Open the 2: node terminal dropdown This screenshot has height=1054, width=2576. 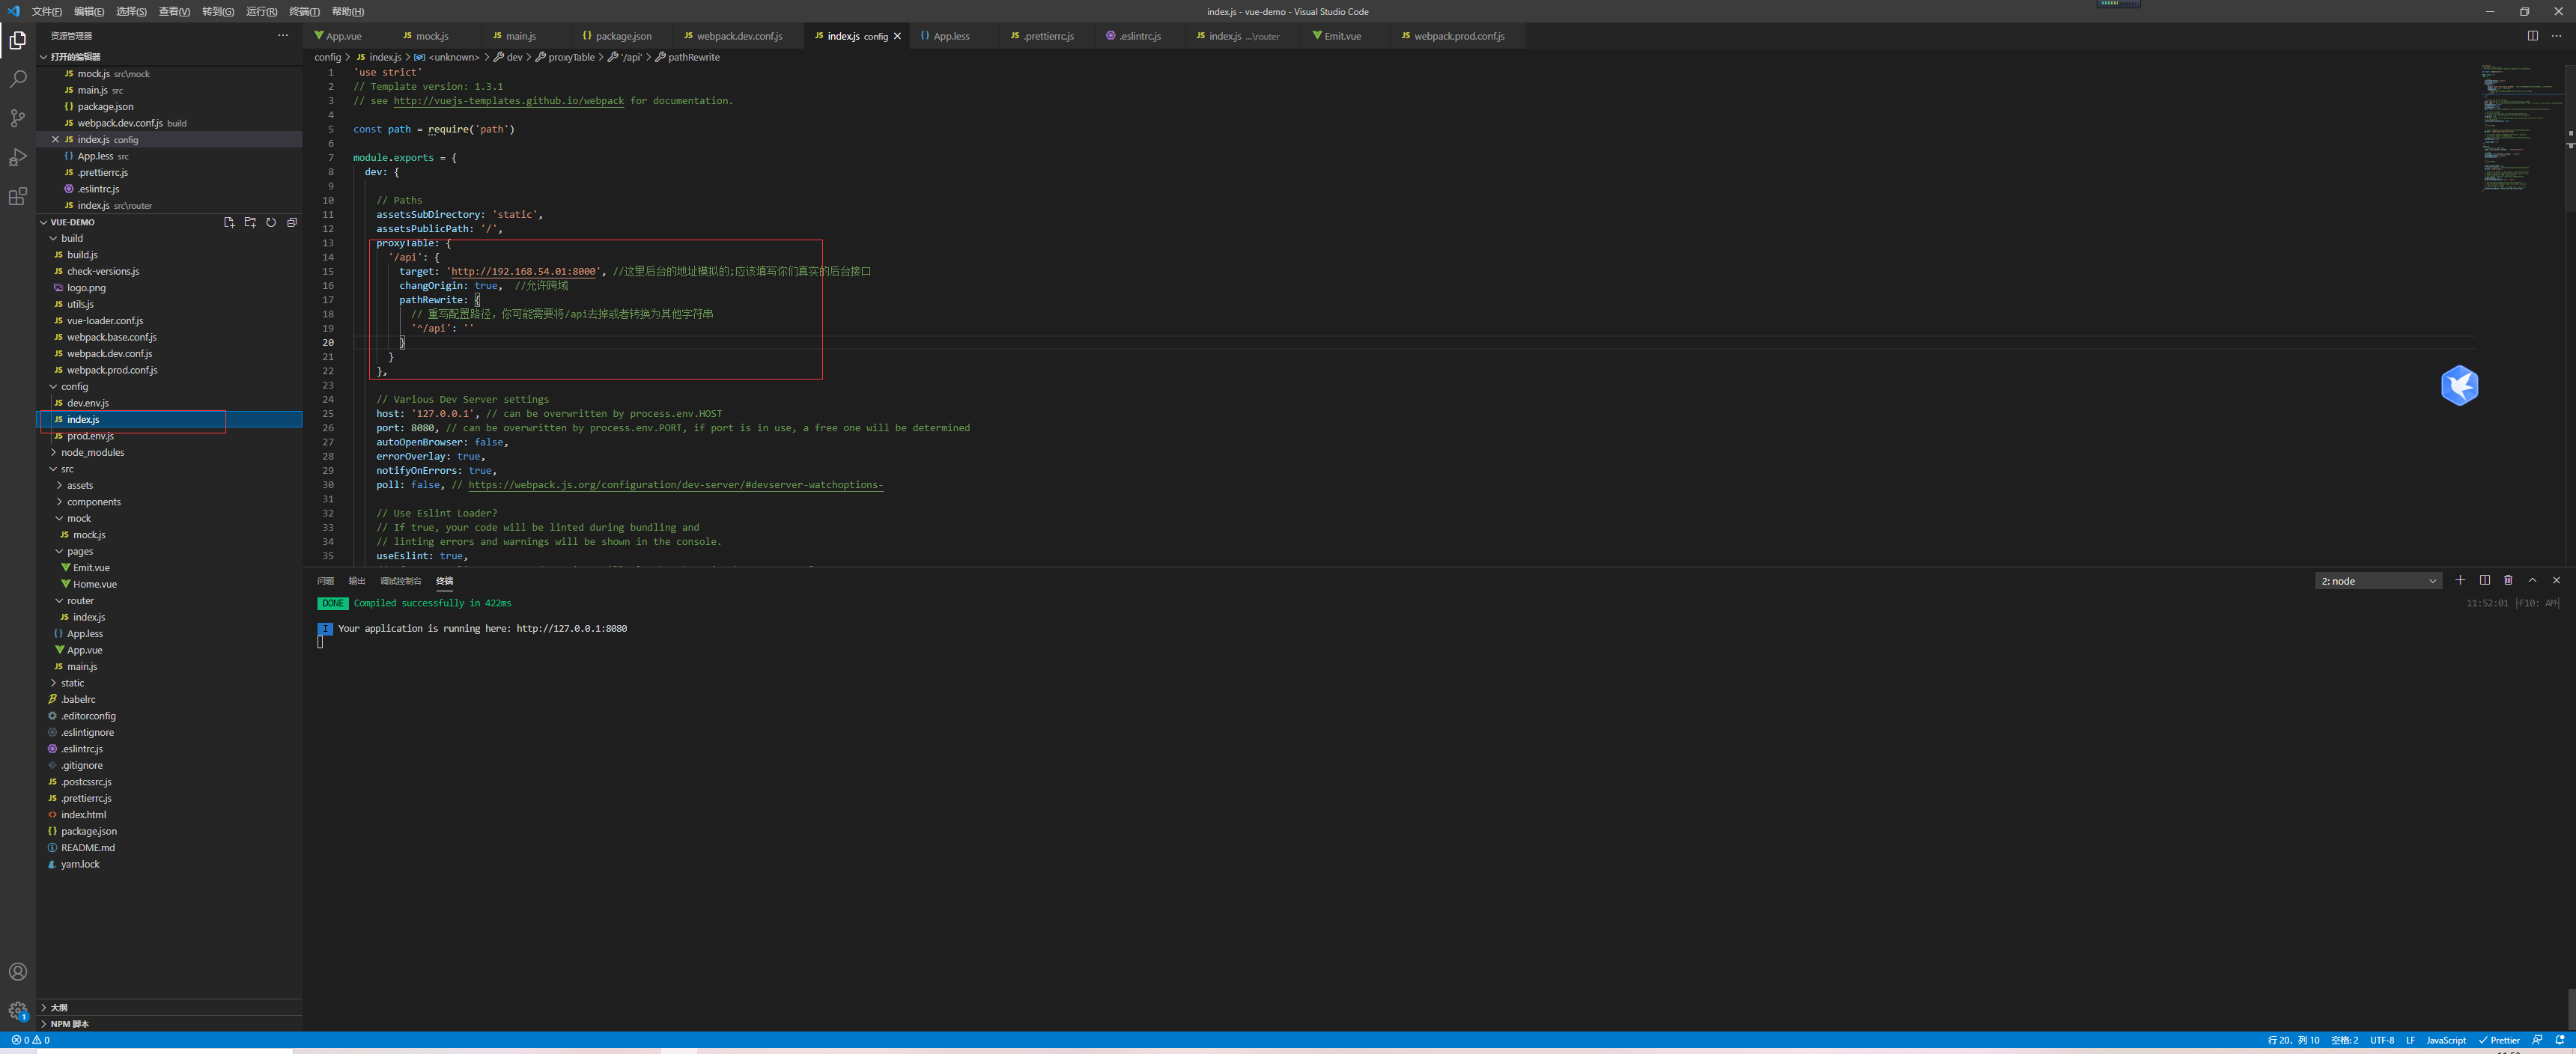click(2378, 581)
